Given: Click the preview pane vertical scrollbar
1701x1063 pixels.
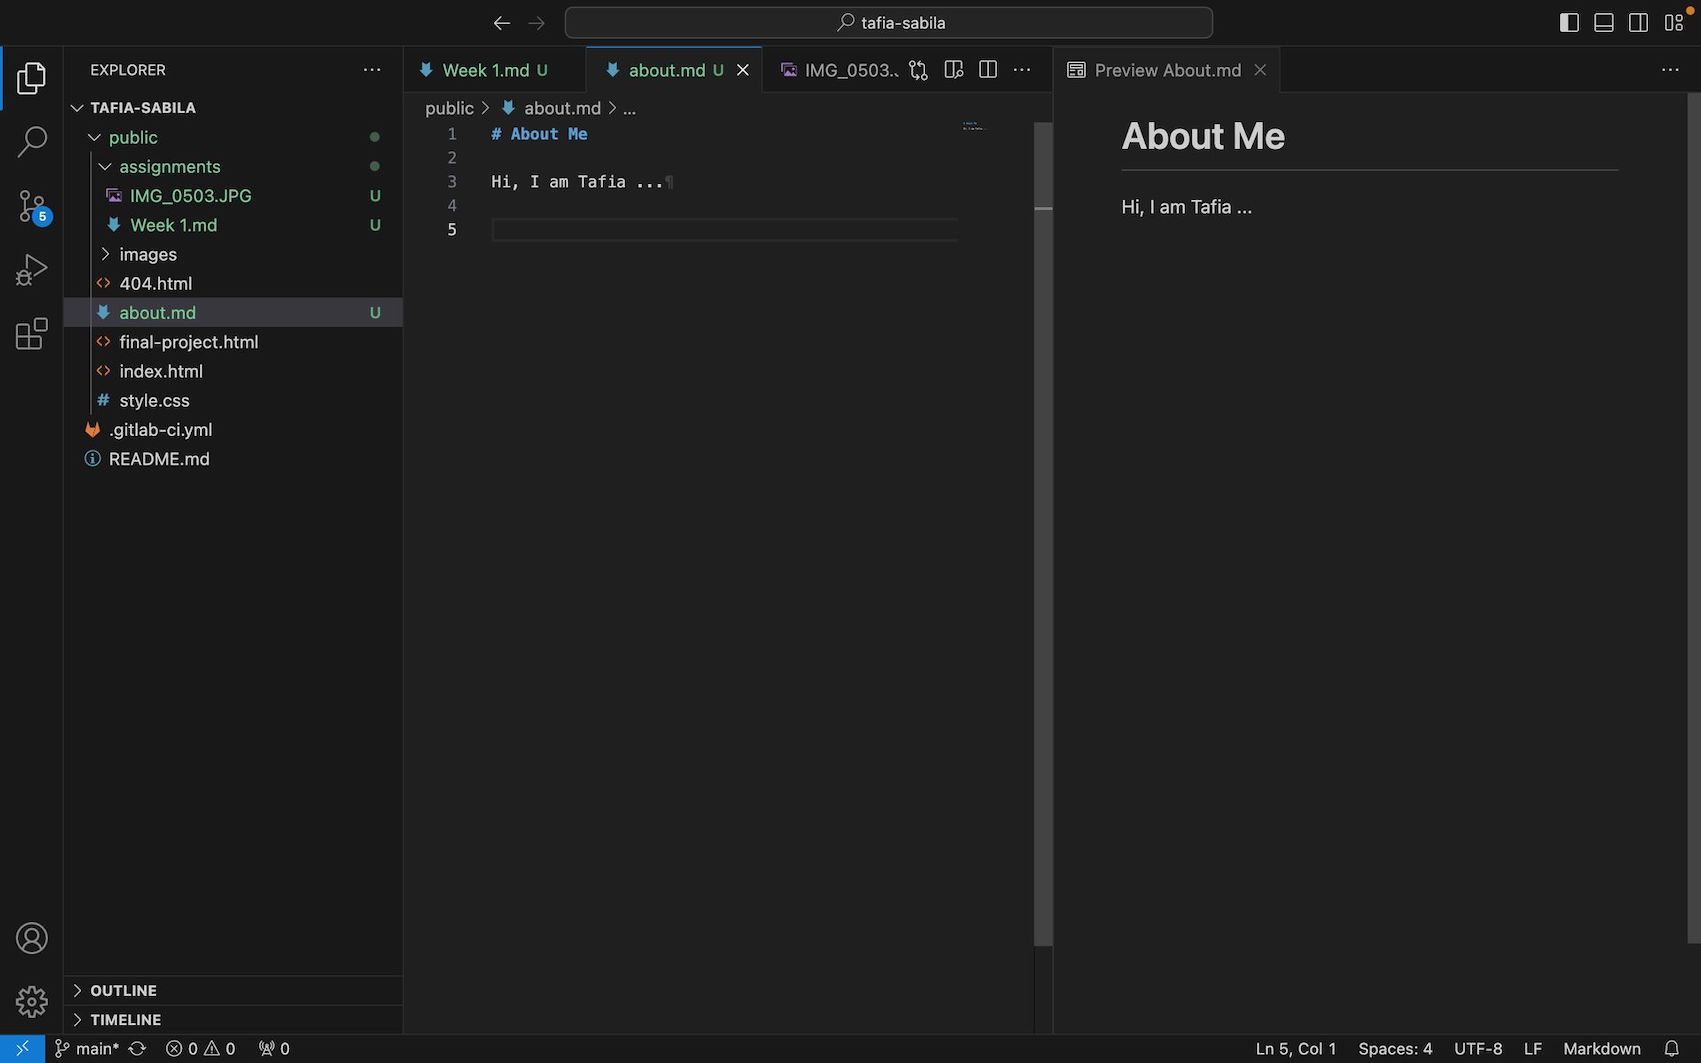Looking at the screenshot, I should (1693, 517).
